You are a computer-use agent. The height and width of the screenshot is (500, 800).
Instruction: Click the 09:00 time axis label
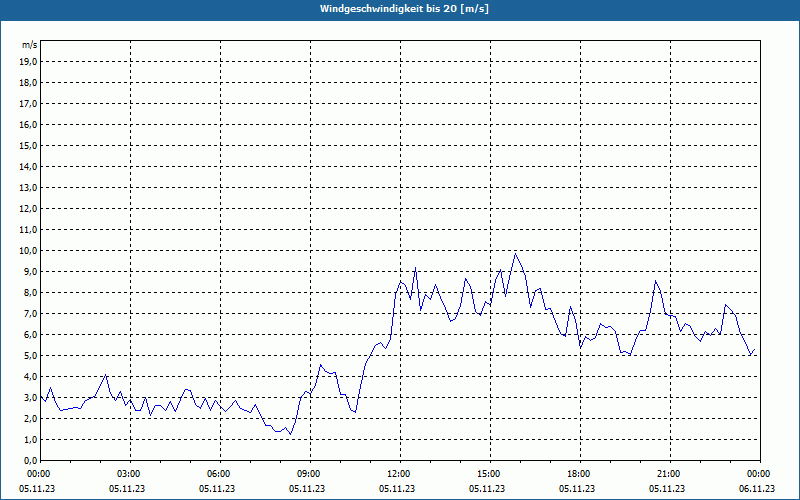310,474
